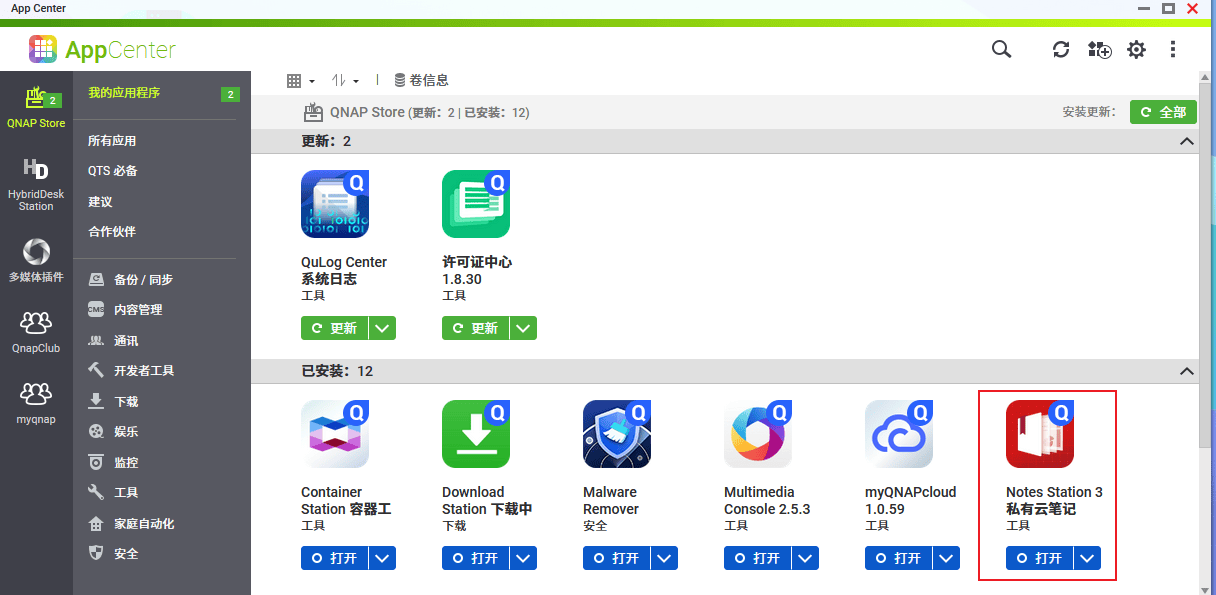Open the grid view mode dropdown

click(x=301, y=80)
